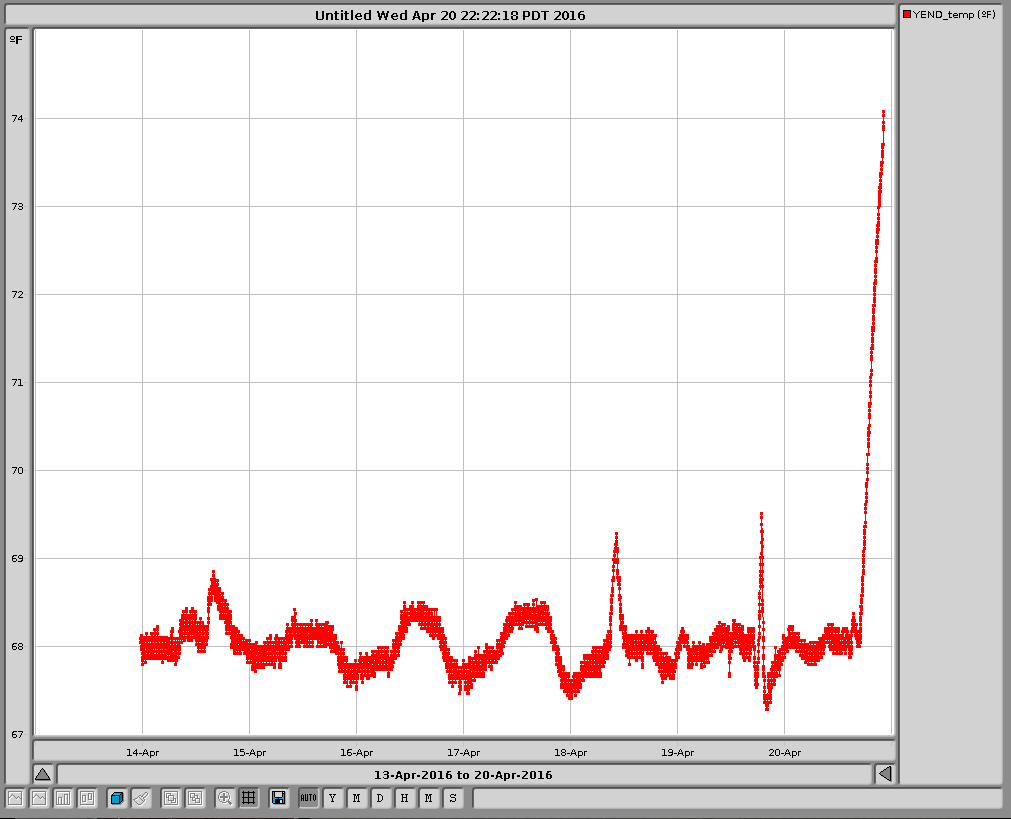The height and width of the screenshot is (819, 1011).
Task: Select the YEND_temp (ºF) legend label
Action: 954,14
